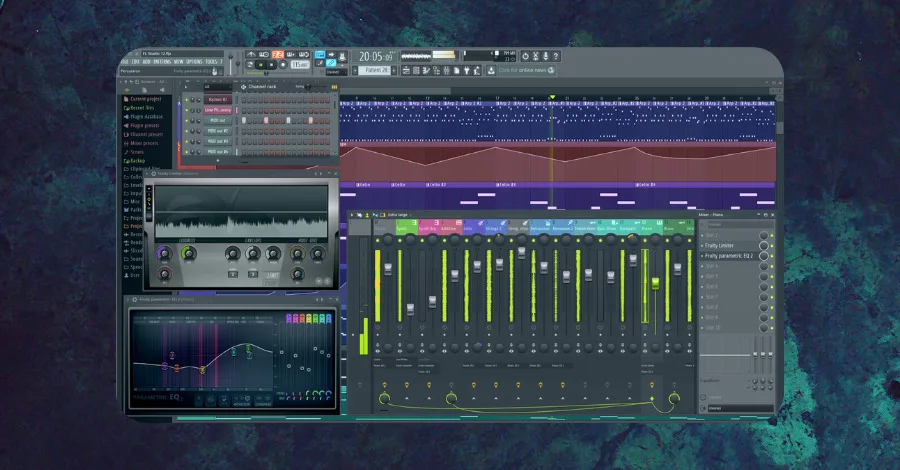Open the channel rack view icon

coord(416,71)
